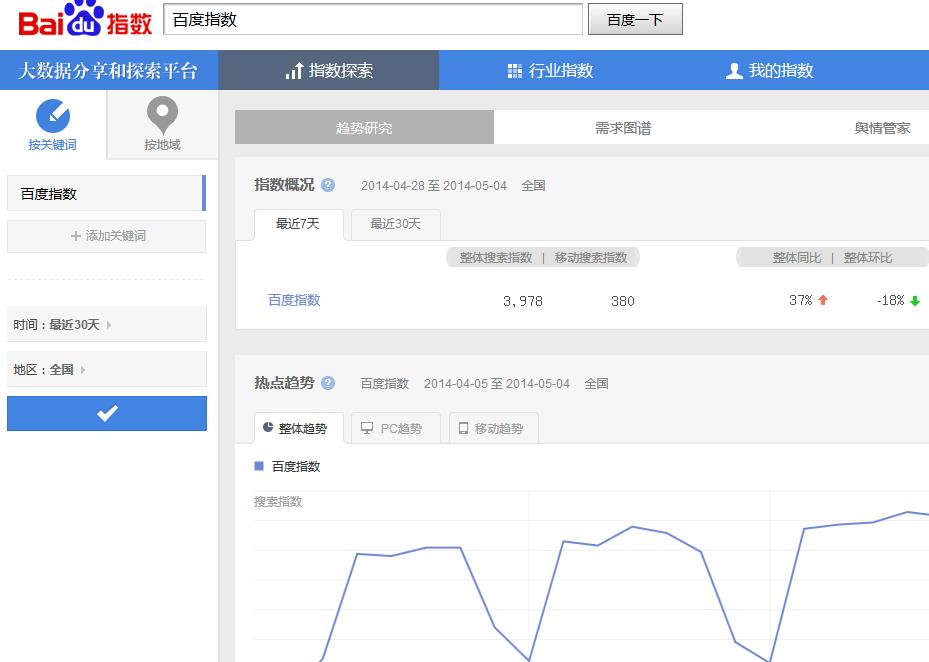Select the 按关键词 keyword search icon
The height and width of the screenshot is (662, 929).
pos(51,116)
